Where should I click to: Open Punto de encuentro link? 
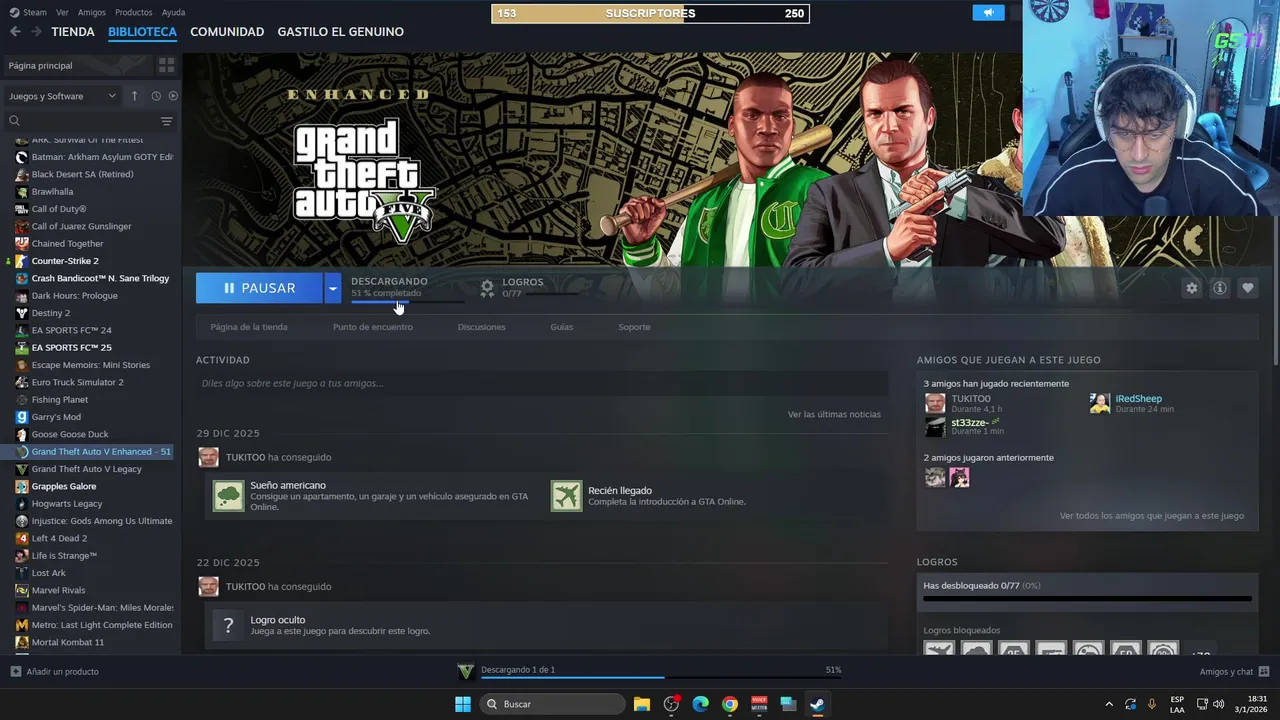pos(373,327)
